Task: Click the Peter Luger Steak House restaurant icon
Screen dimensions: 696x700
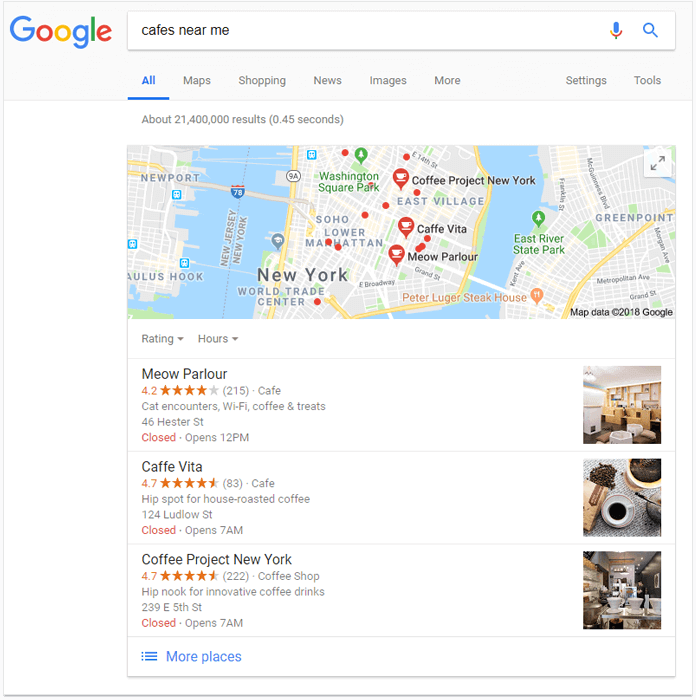Action: tap(537, 295)
